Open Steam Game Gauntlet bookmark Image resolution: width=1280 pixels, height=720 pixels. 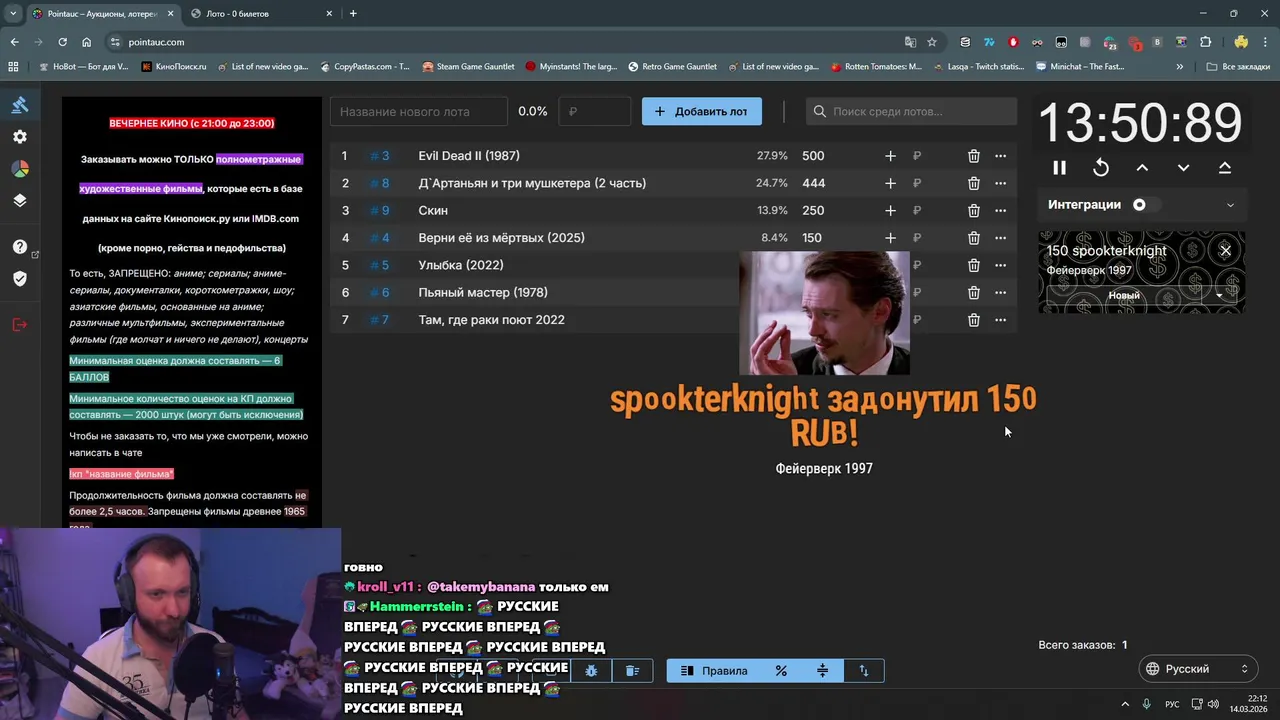click(x=468, y=67)
